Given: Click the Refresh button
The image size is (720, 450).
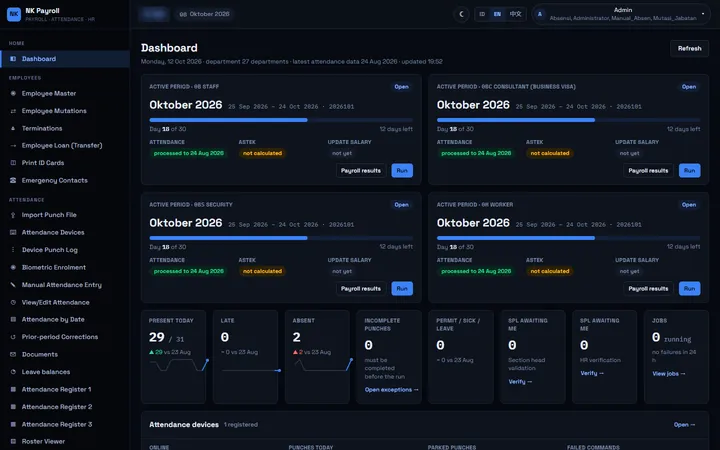Looking at the screenshot, I should pyautogui.click(x=689, y=48).
